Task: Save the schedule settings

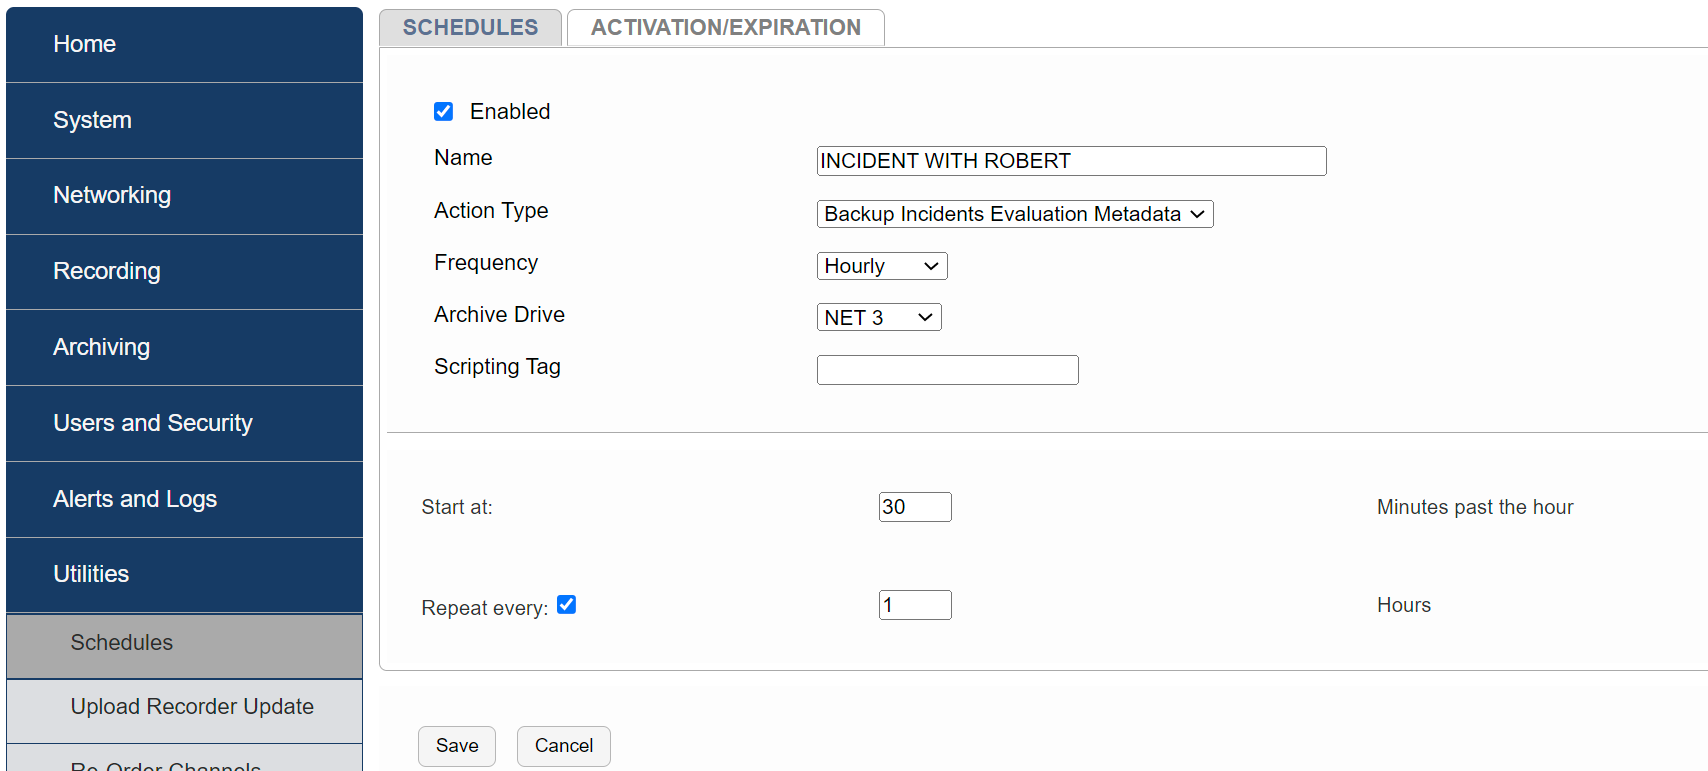Action: coord(456,746)
